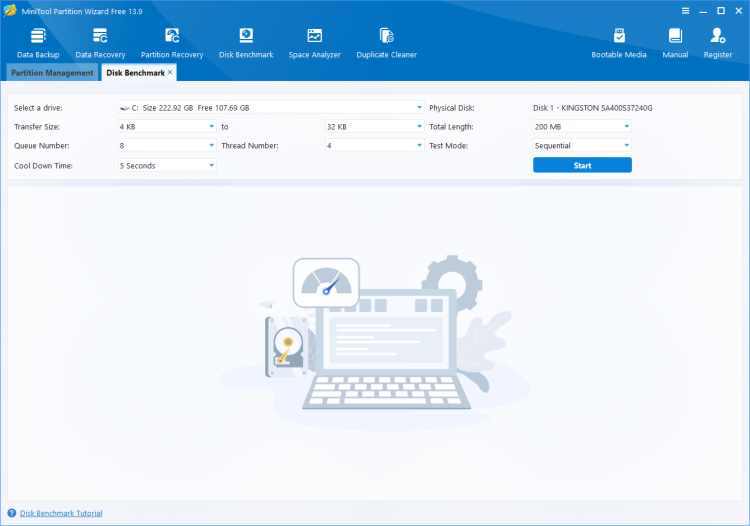Open the Test Mode Sequential dropdown
Screen dimensions: 750x526
(582, 145)
